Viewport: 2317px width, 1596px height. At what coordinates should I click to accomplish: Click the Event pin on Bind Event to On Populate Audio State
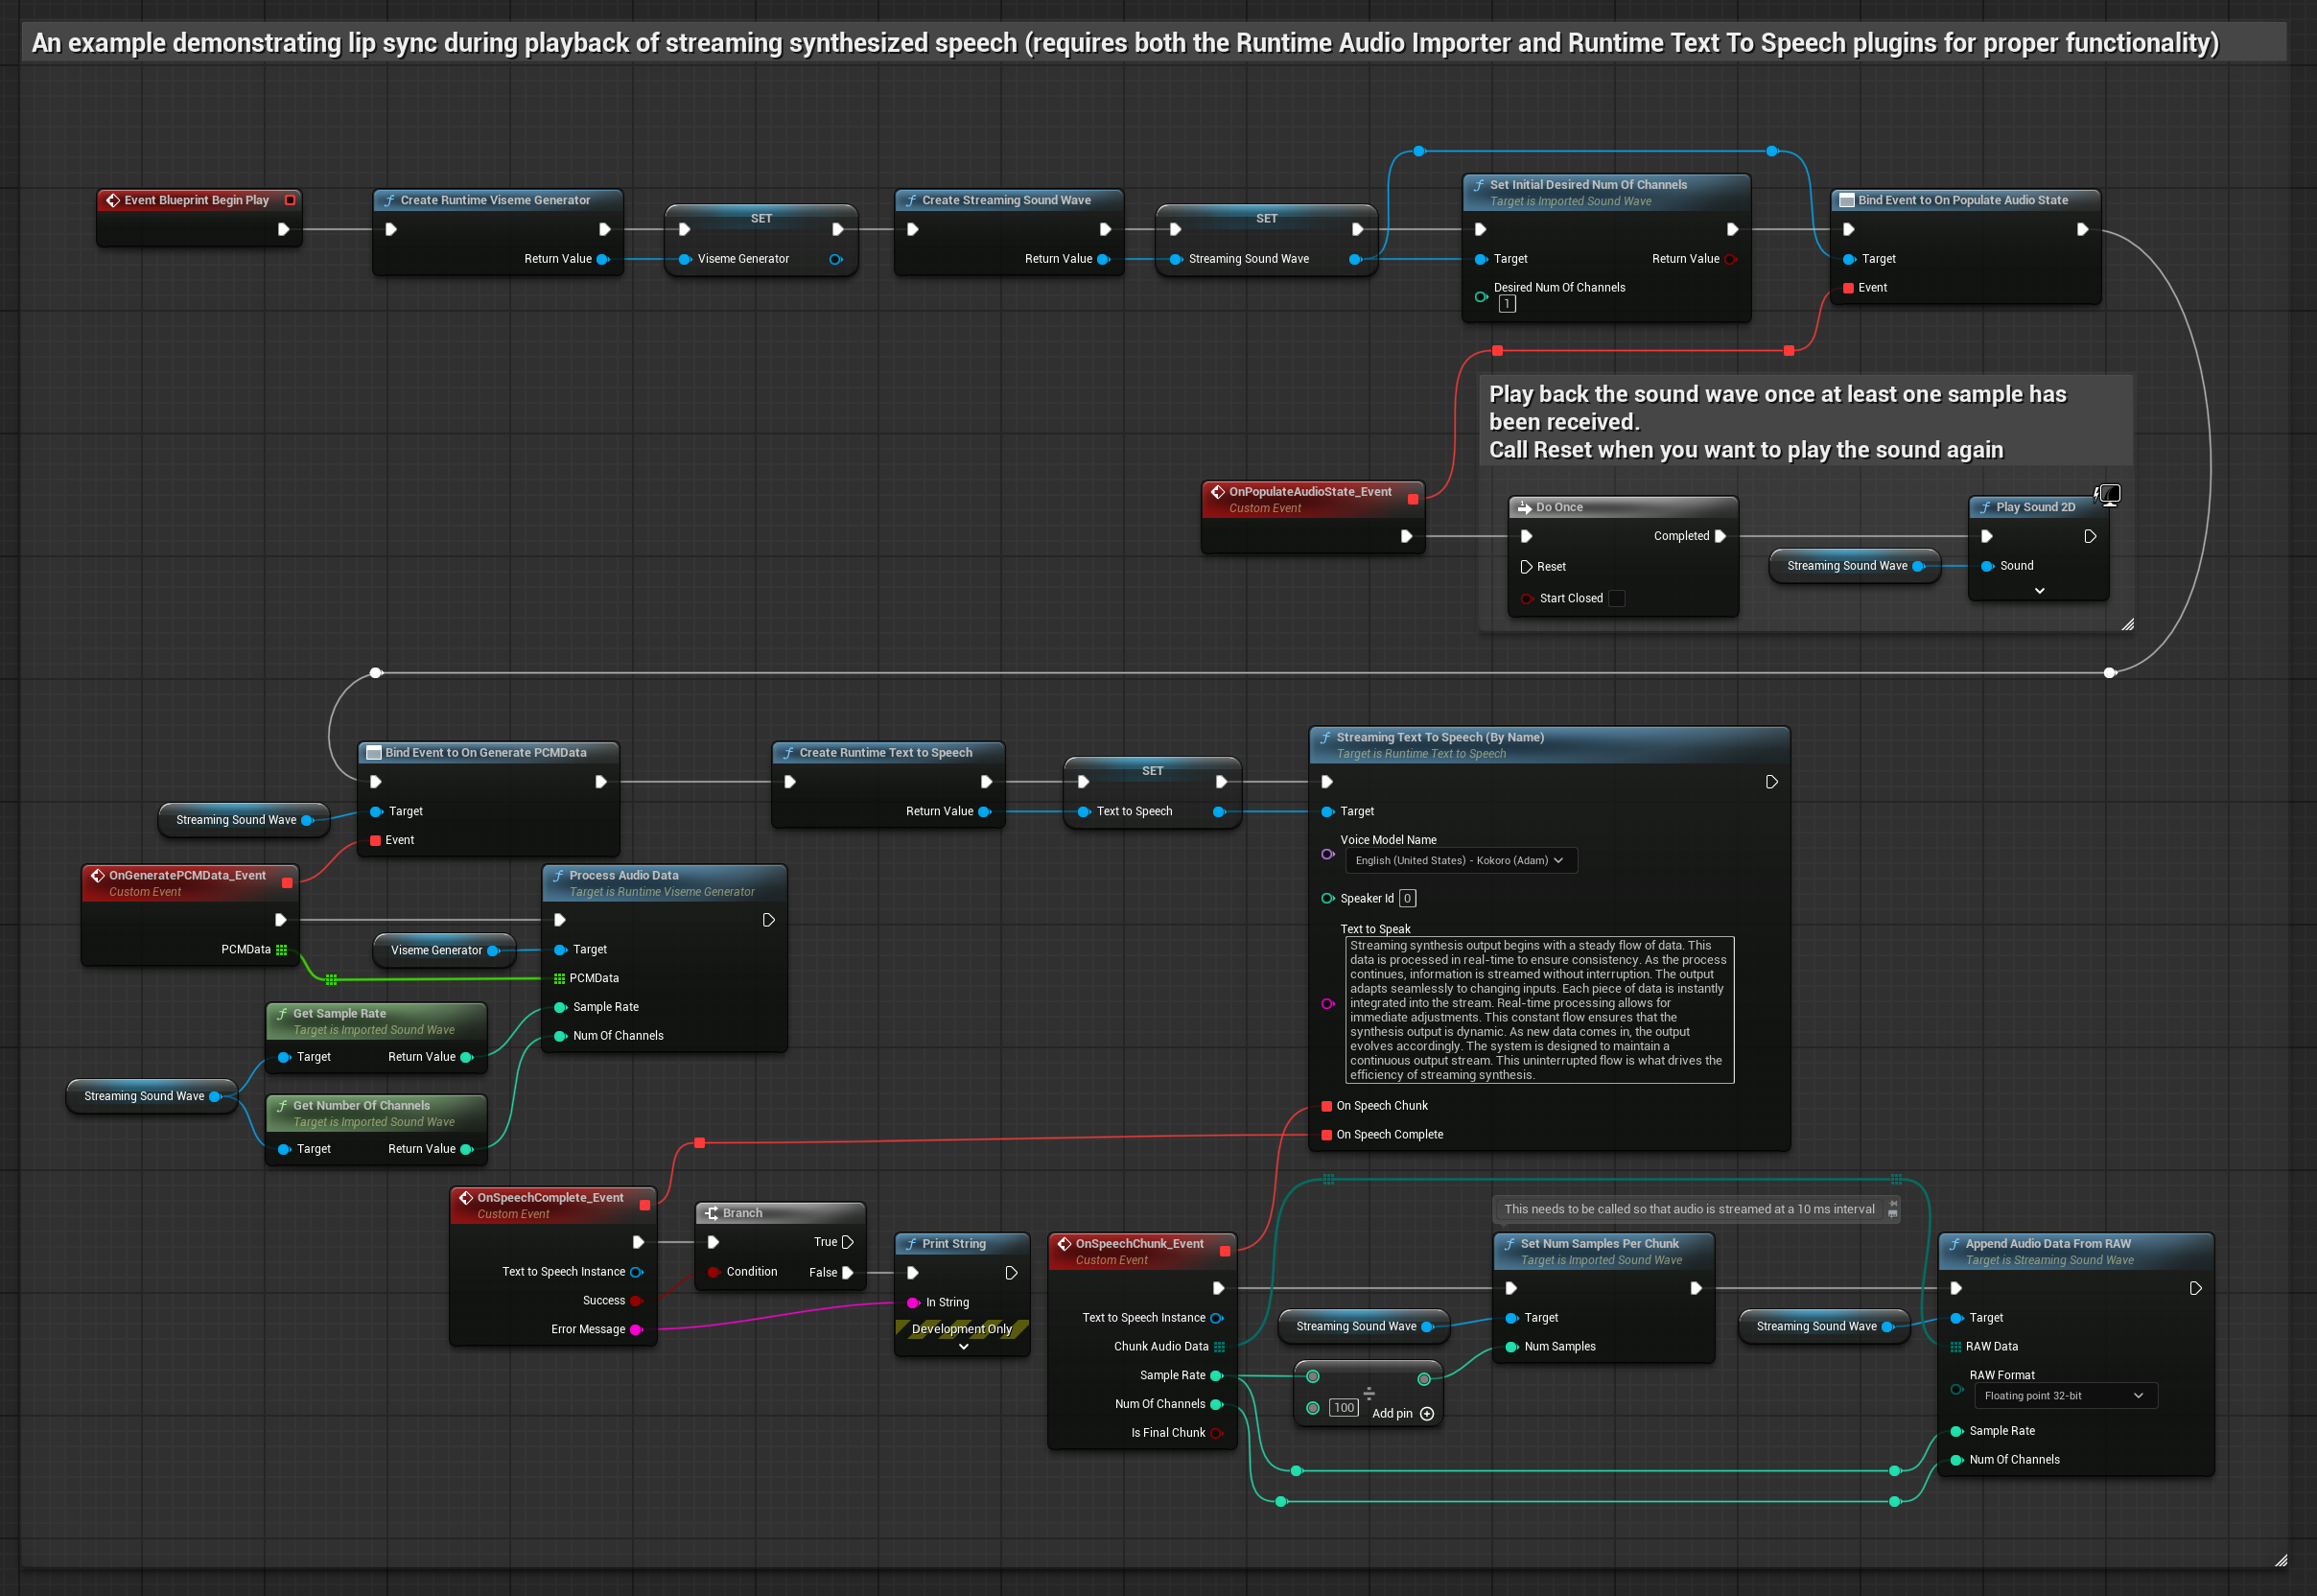tap(1849, 288)
